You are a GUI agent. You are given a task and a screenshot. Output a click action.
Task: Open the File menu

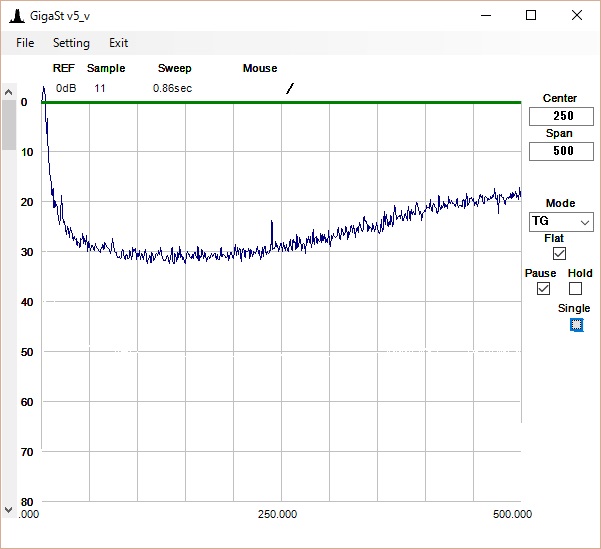25,43
